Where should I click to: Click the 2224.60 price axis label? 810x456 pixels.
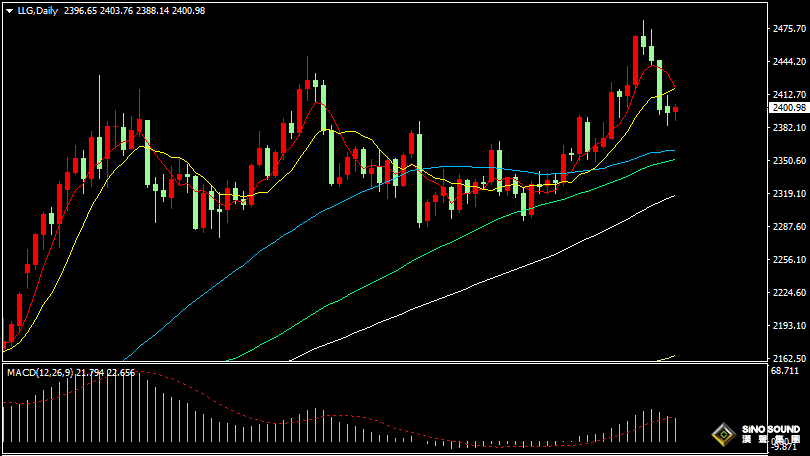pos(788,292)
